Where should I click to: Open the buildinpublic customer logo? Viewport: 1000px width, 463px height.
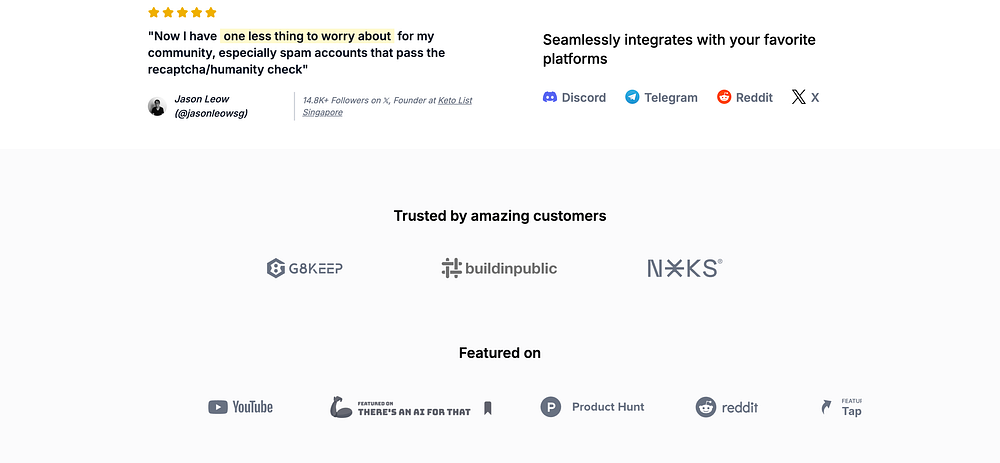pyautogui.click(x=499, y=268)
